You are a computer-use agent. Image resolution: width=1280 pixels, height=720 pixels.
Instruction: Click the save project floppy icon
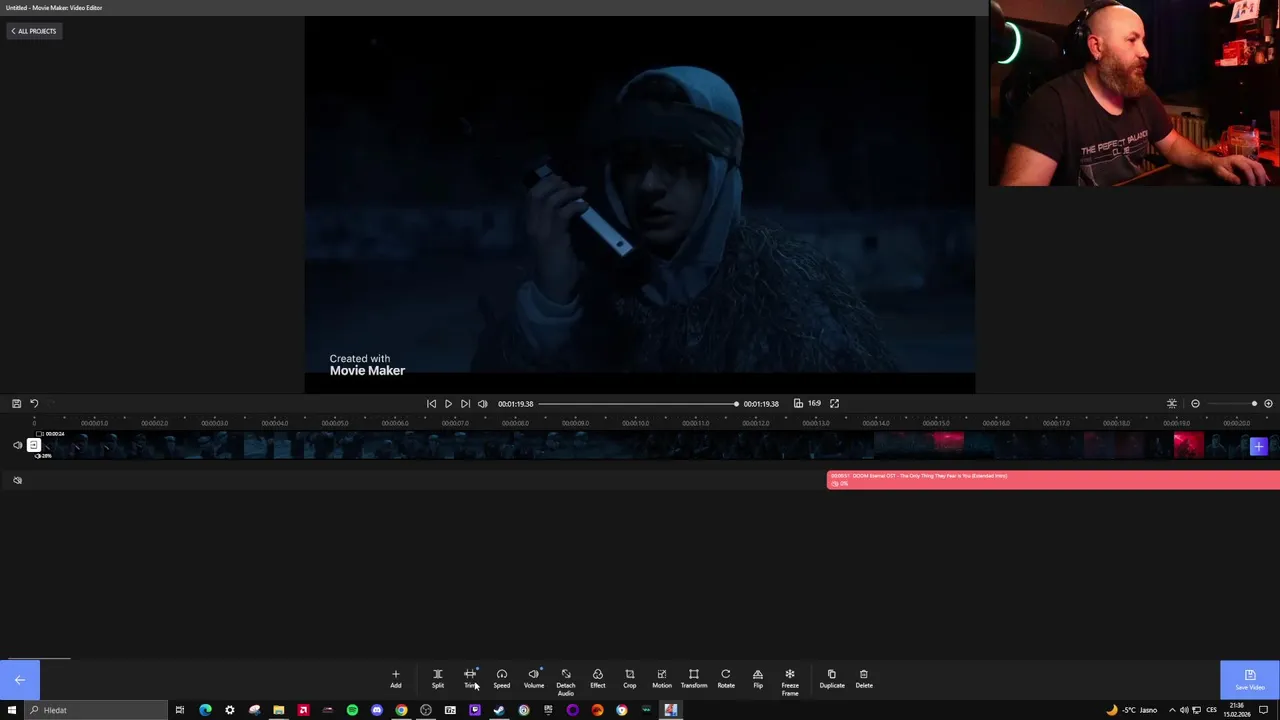click(x=16, y=403)
